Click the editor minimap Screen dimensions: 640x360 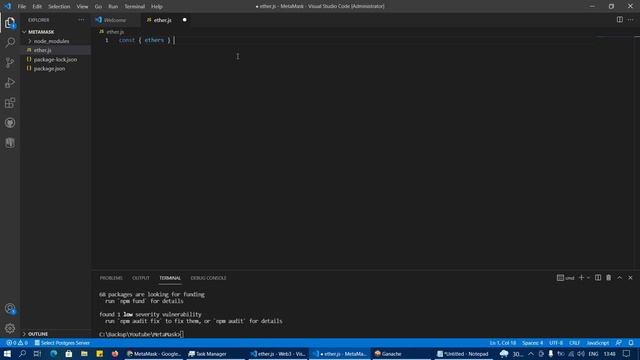614,38
